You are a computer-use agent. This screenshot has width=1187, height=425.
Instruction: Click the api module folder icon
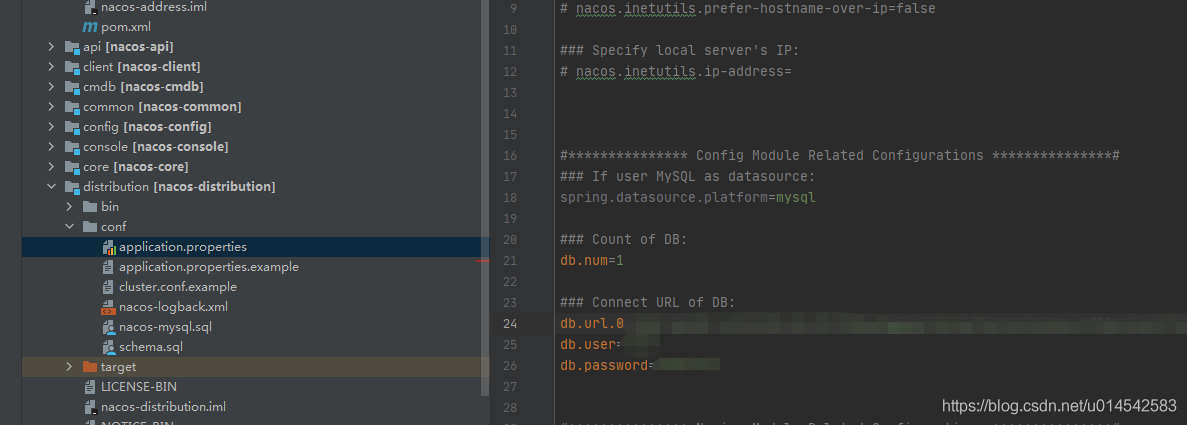[x=72, y=47]
